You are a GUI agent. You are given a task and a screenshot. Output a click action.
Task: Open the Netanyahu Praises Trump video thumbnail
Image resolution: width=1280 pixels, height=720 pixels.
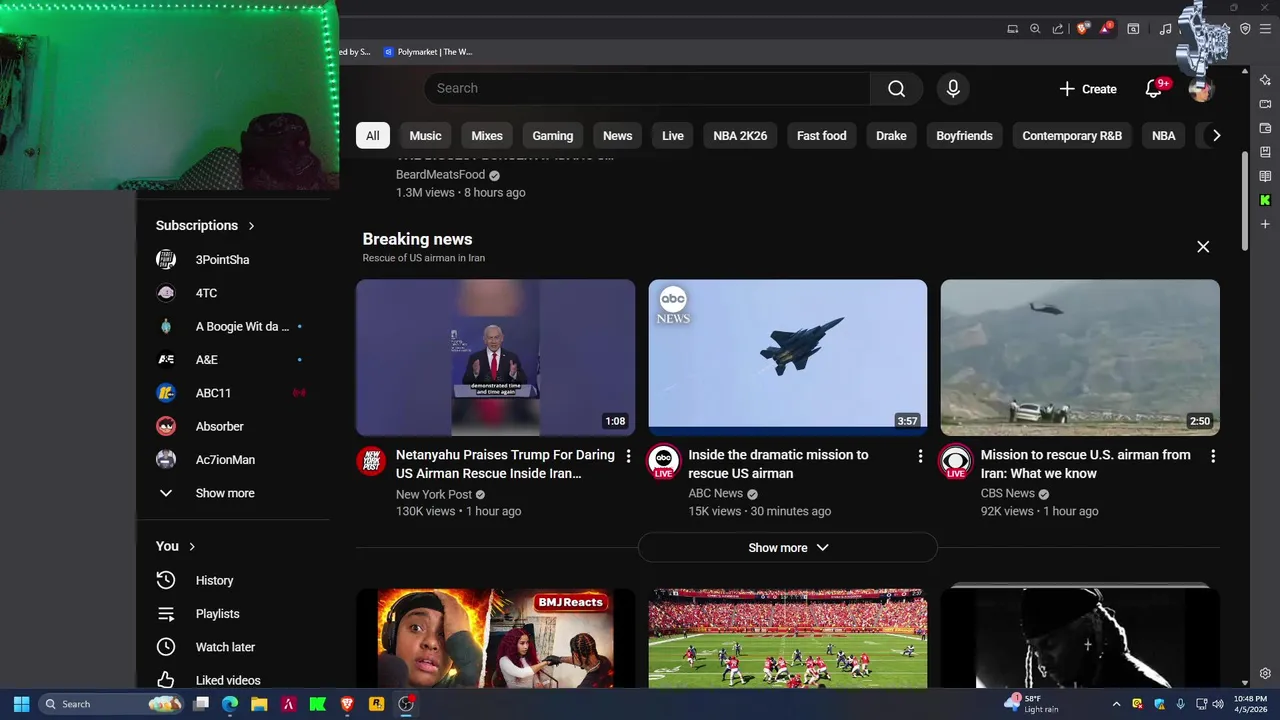coord(495,357)
